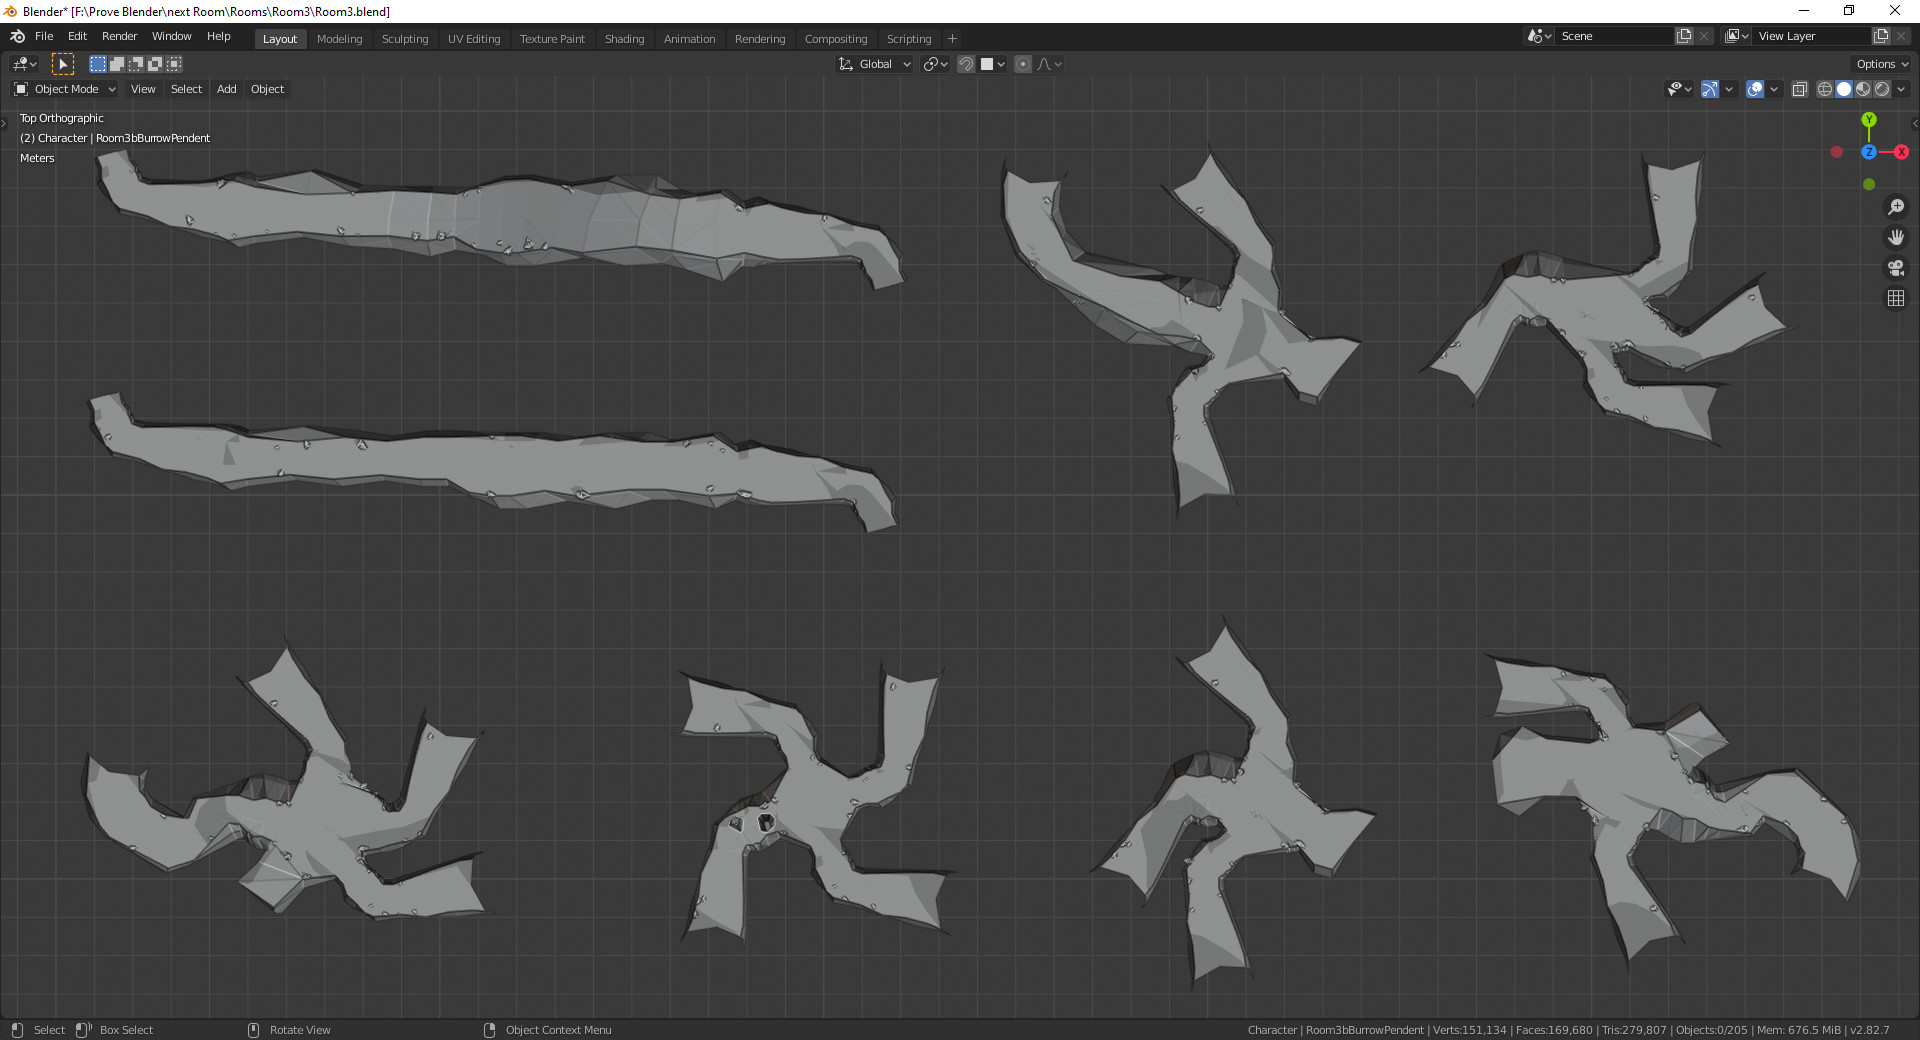This screenshot has height=1040, width=1920.
Task: Add a new workspace with plus button
Action: 952,39
